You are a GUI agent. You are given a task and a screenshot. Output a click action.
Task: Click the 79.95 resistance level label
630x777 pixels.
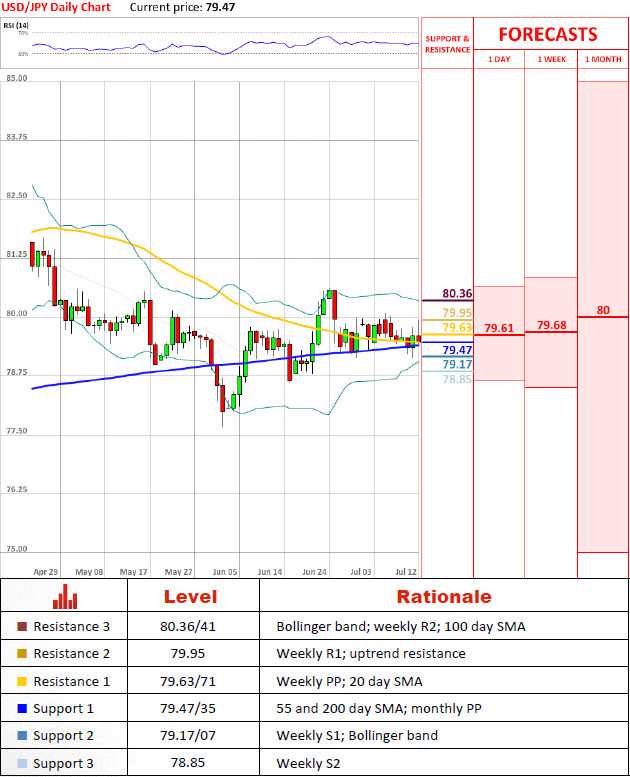coord(457,313)
